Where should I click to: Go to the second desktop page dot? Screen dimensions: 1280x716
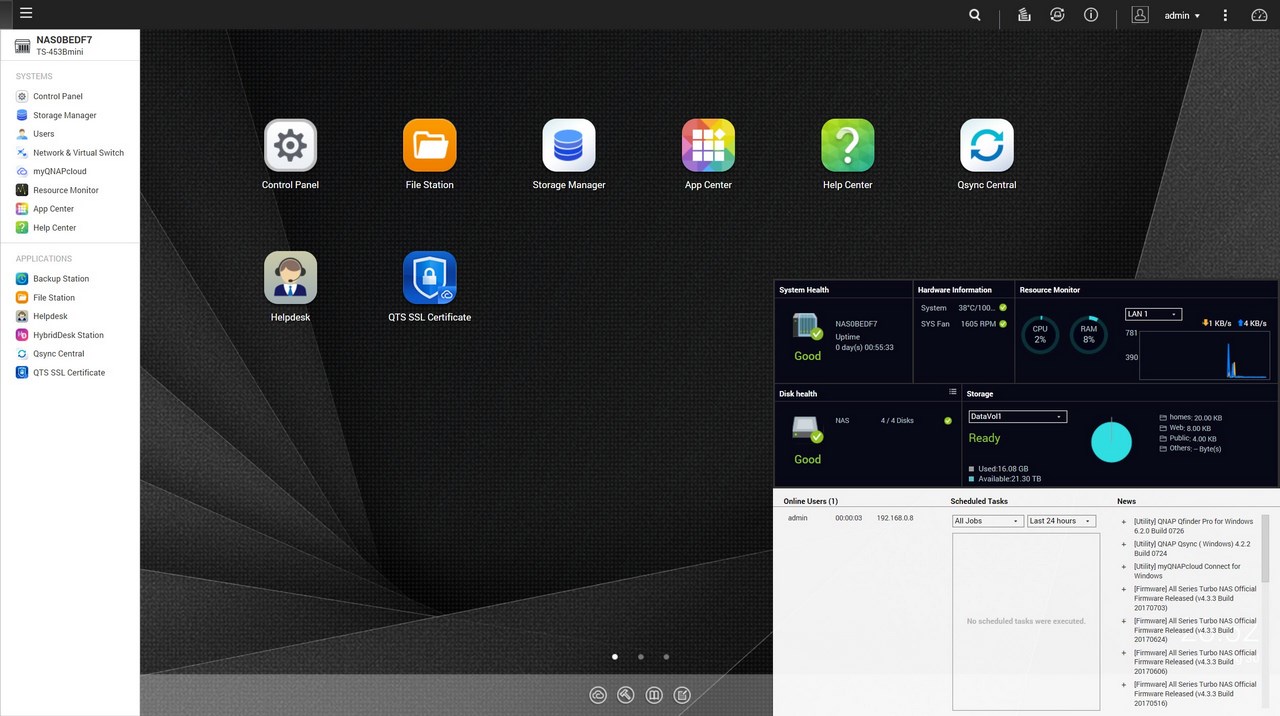point(640,657)
